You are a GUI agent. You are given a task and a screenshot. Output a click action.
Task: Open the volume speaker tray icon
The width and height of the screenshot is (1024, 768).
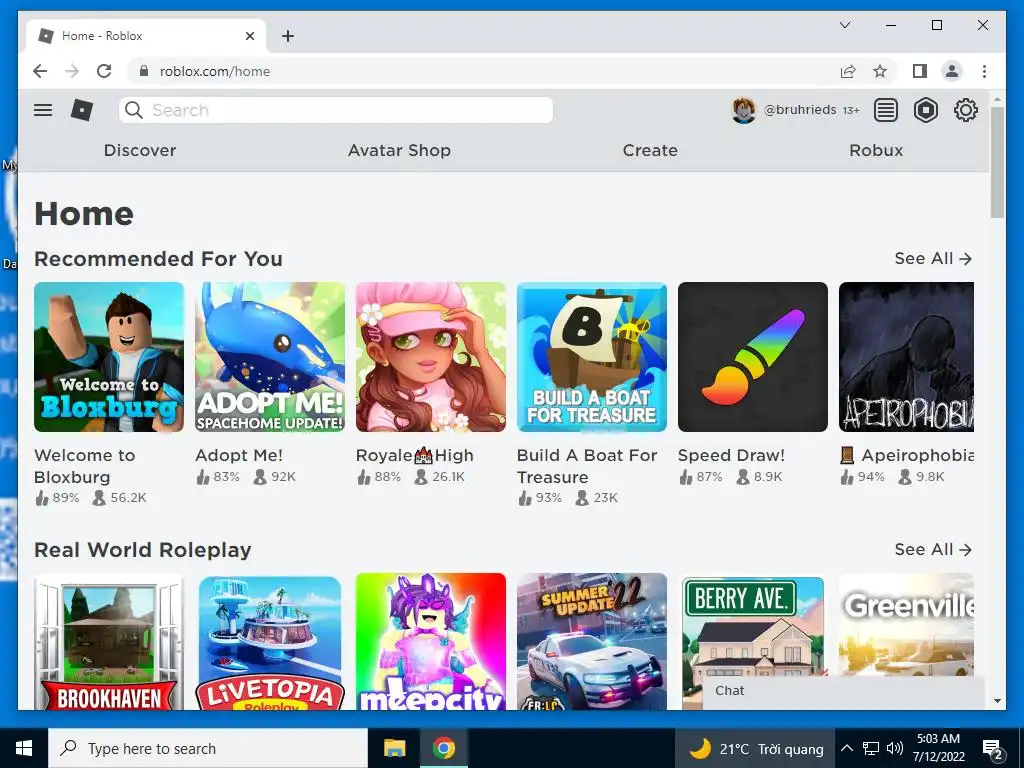895,748
